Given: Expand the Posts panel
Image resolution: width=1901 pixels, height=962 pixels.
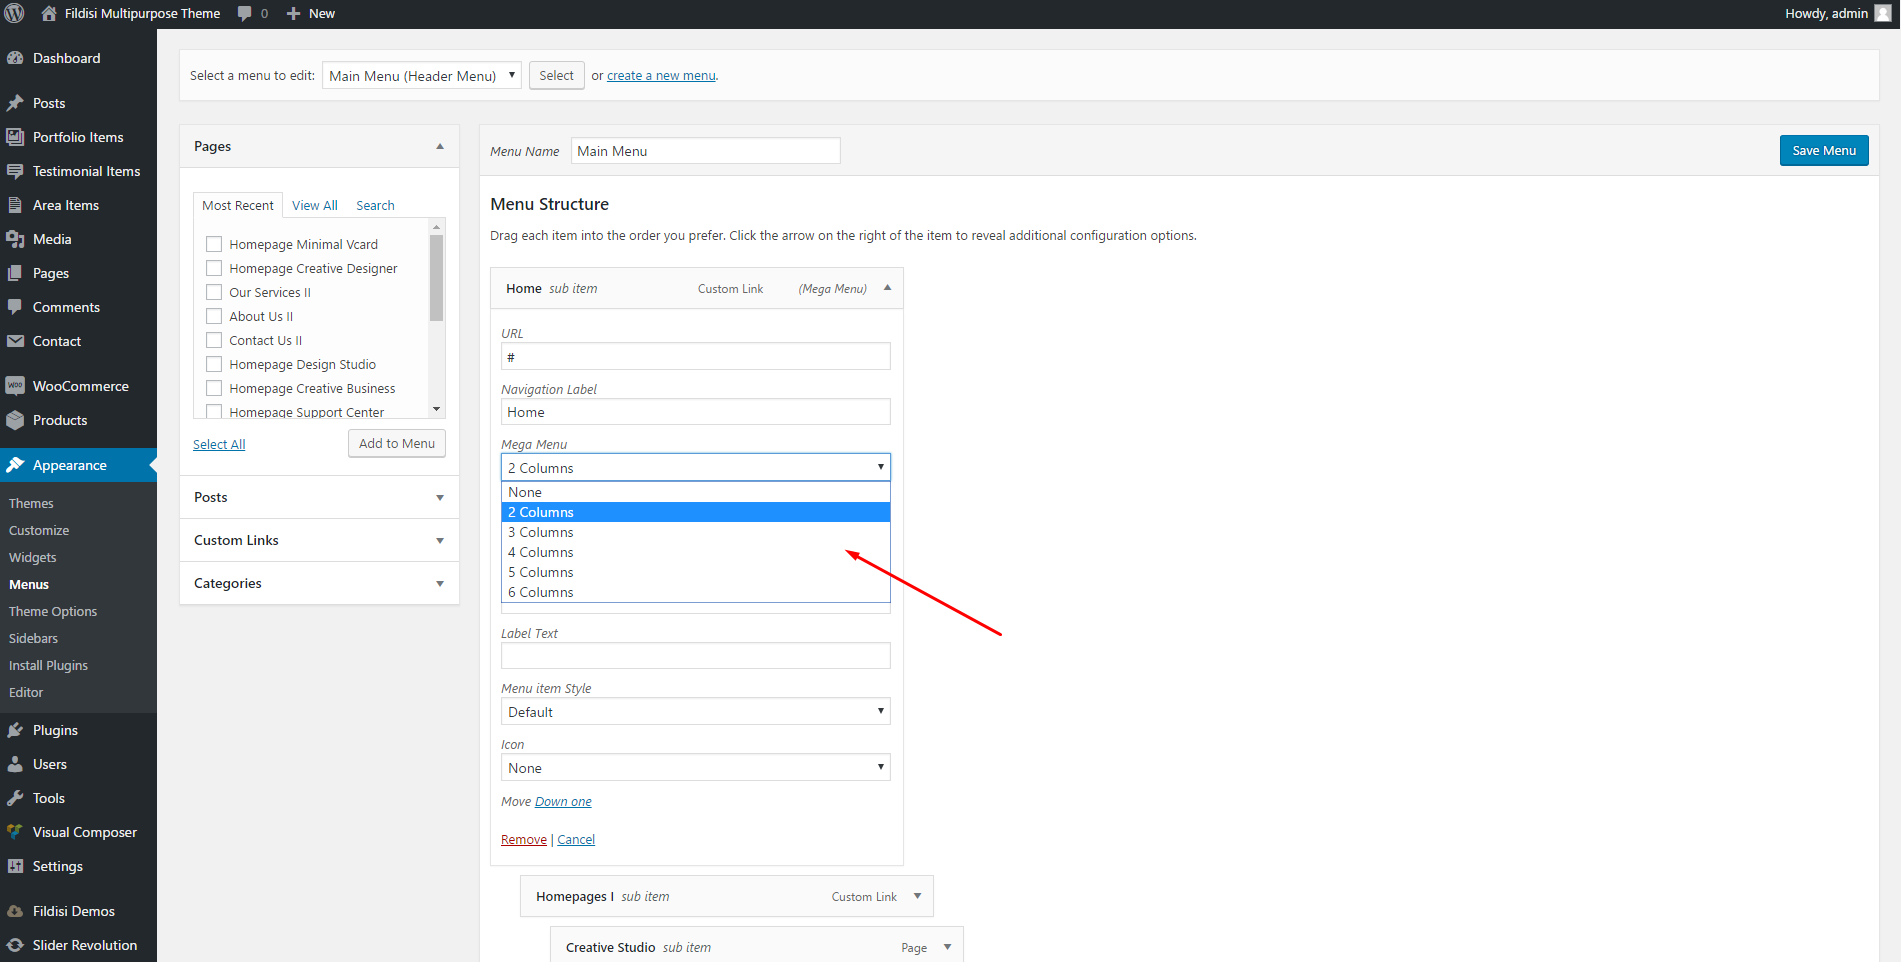Looking at the screenshot, I should (x=440, y=498).
